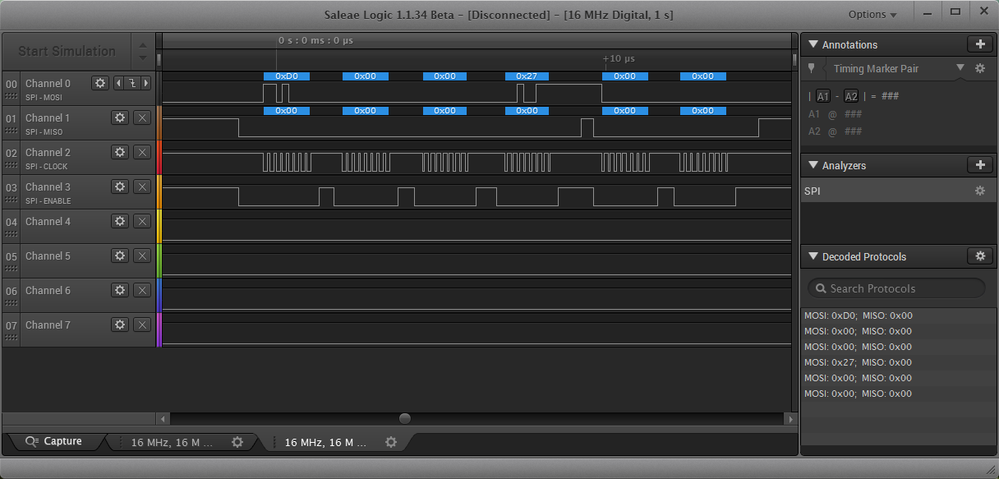Open the Channel 4 trigger button

[143, 220]
